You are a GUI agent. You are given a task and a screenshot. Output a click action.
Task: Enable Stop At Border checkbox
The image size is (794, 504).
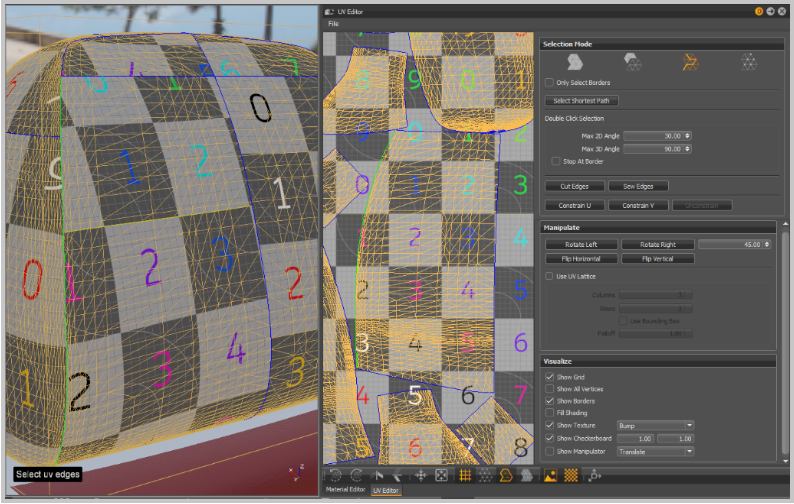point(555,161)
